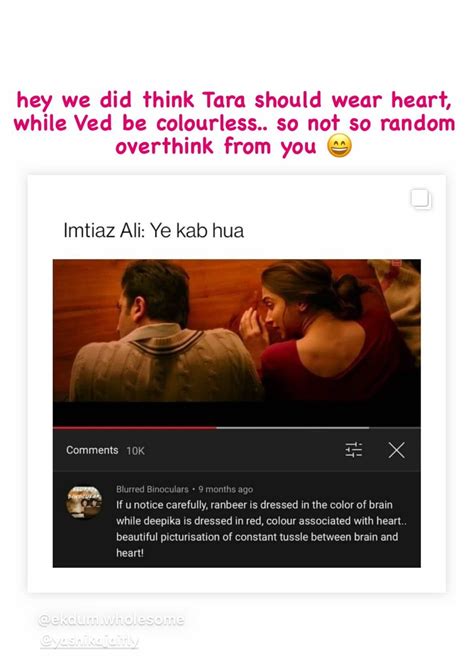Click the "Imtiaz Ali: Ye kab hua" caption
This screenshot has width=474, height=664.
point(153,231)
